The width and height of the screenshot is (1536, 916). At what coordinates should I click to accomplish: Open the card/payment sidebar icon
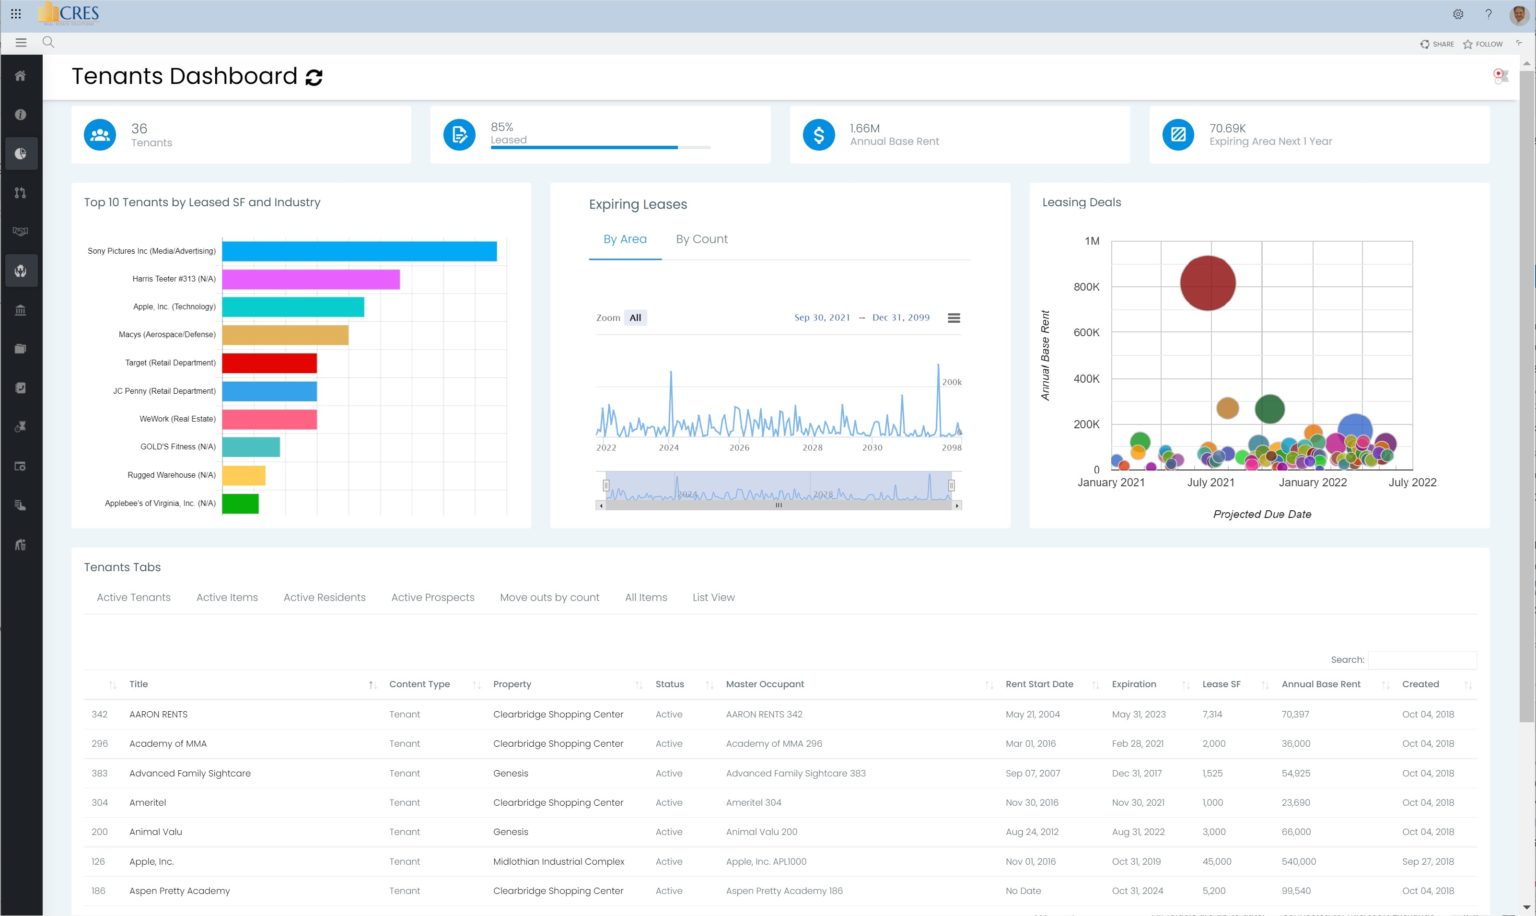click(20, 466)
